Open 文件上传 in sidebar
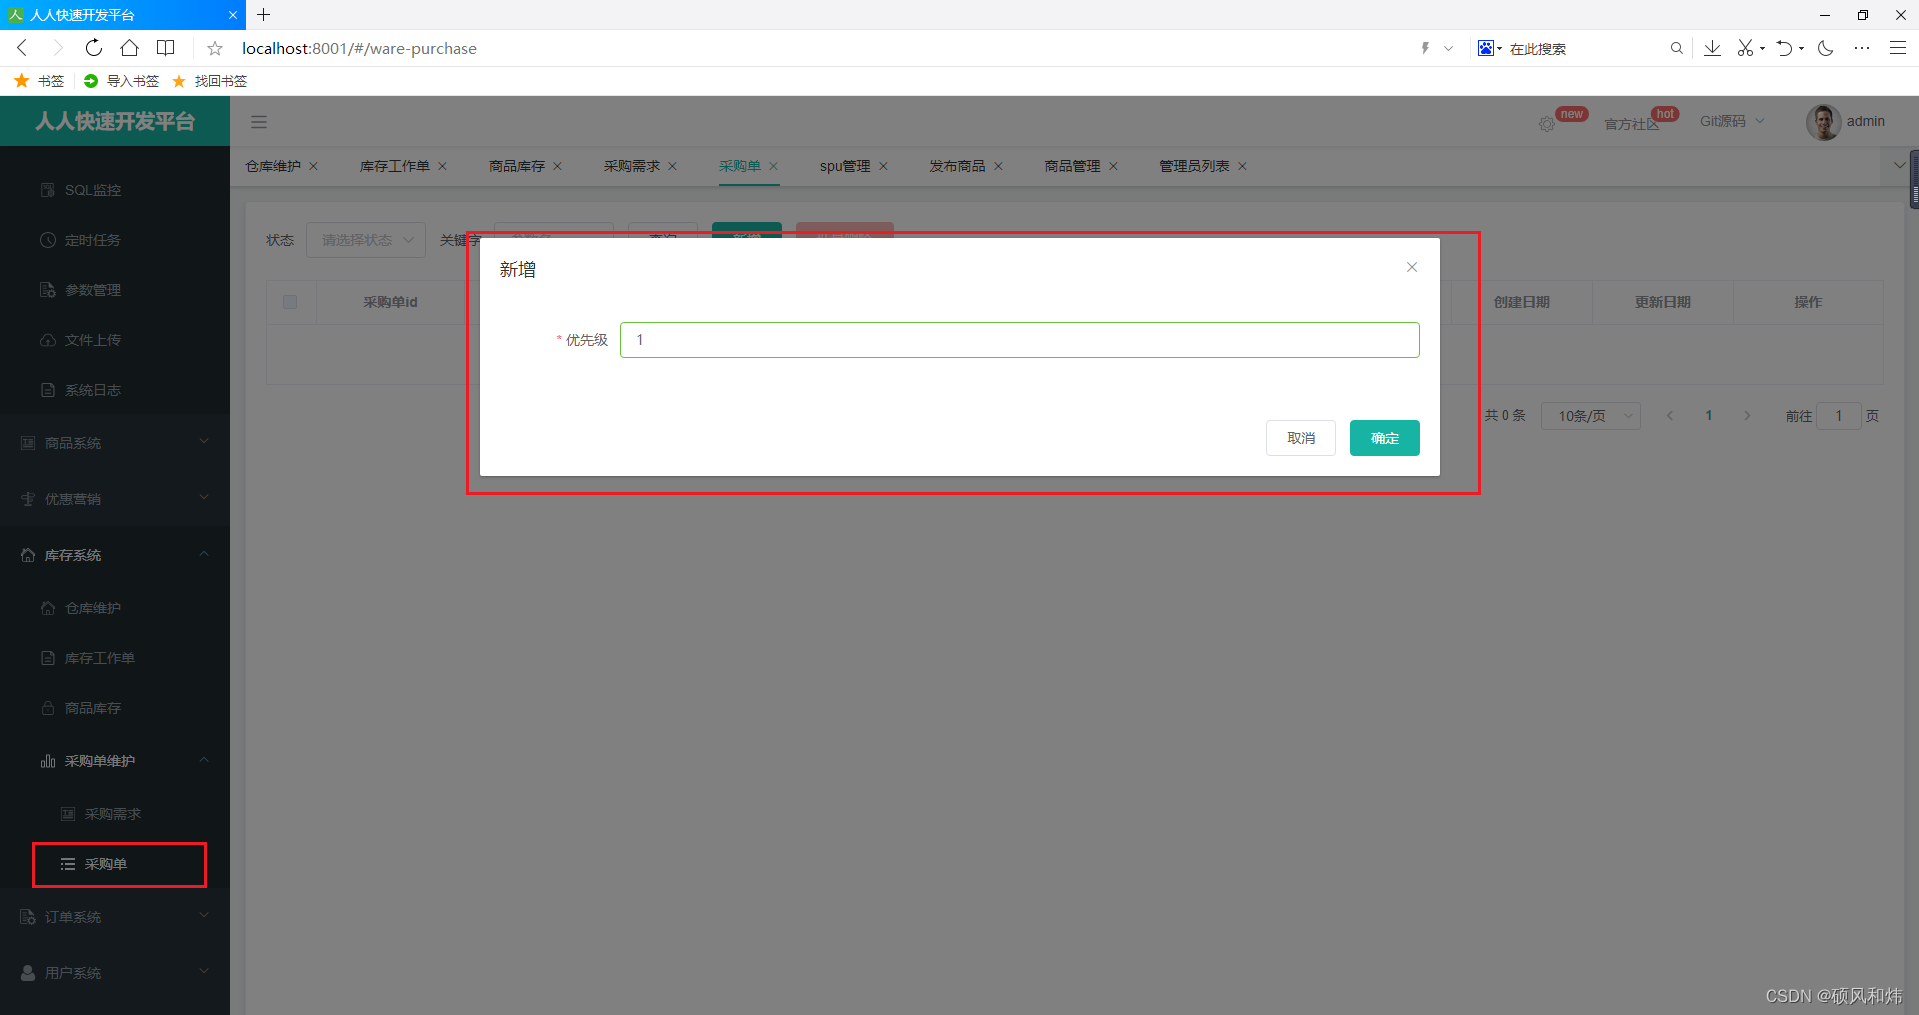This screenshot has height=1015, width=1919. (115, 340)
